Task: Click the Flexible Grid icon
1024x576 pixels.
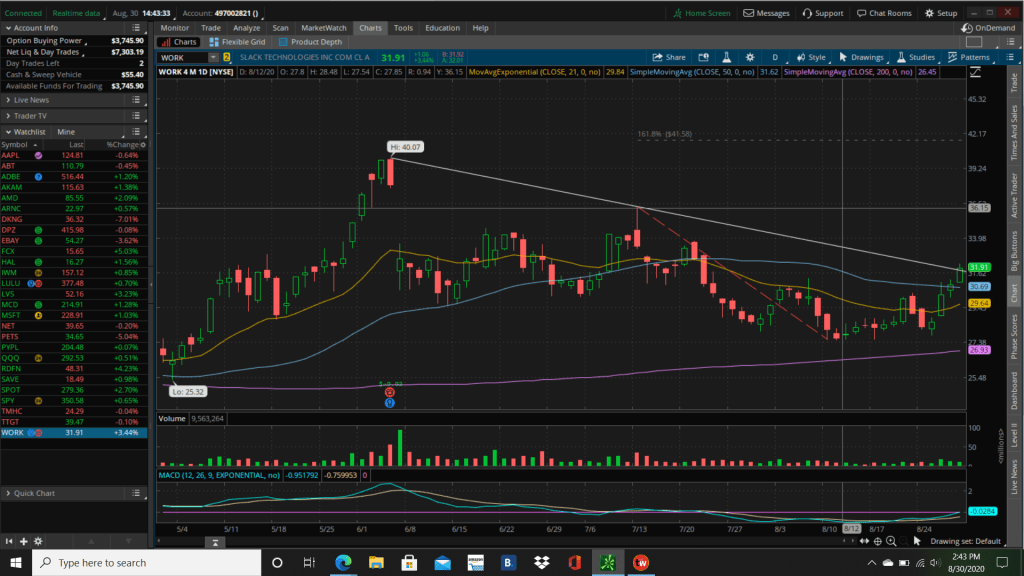Action: (x=214, y=42)
